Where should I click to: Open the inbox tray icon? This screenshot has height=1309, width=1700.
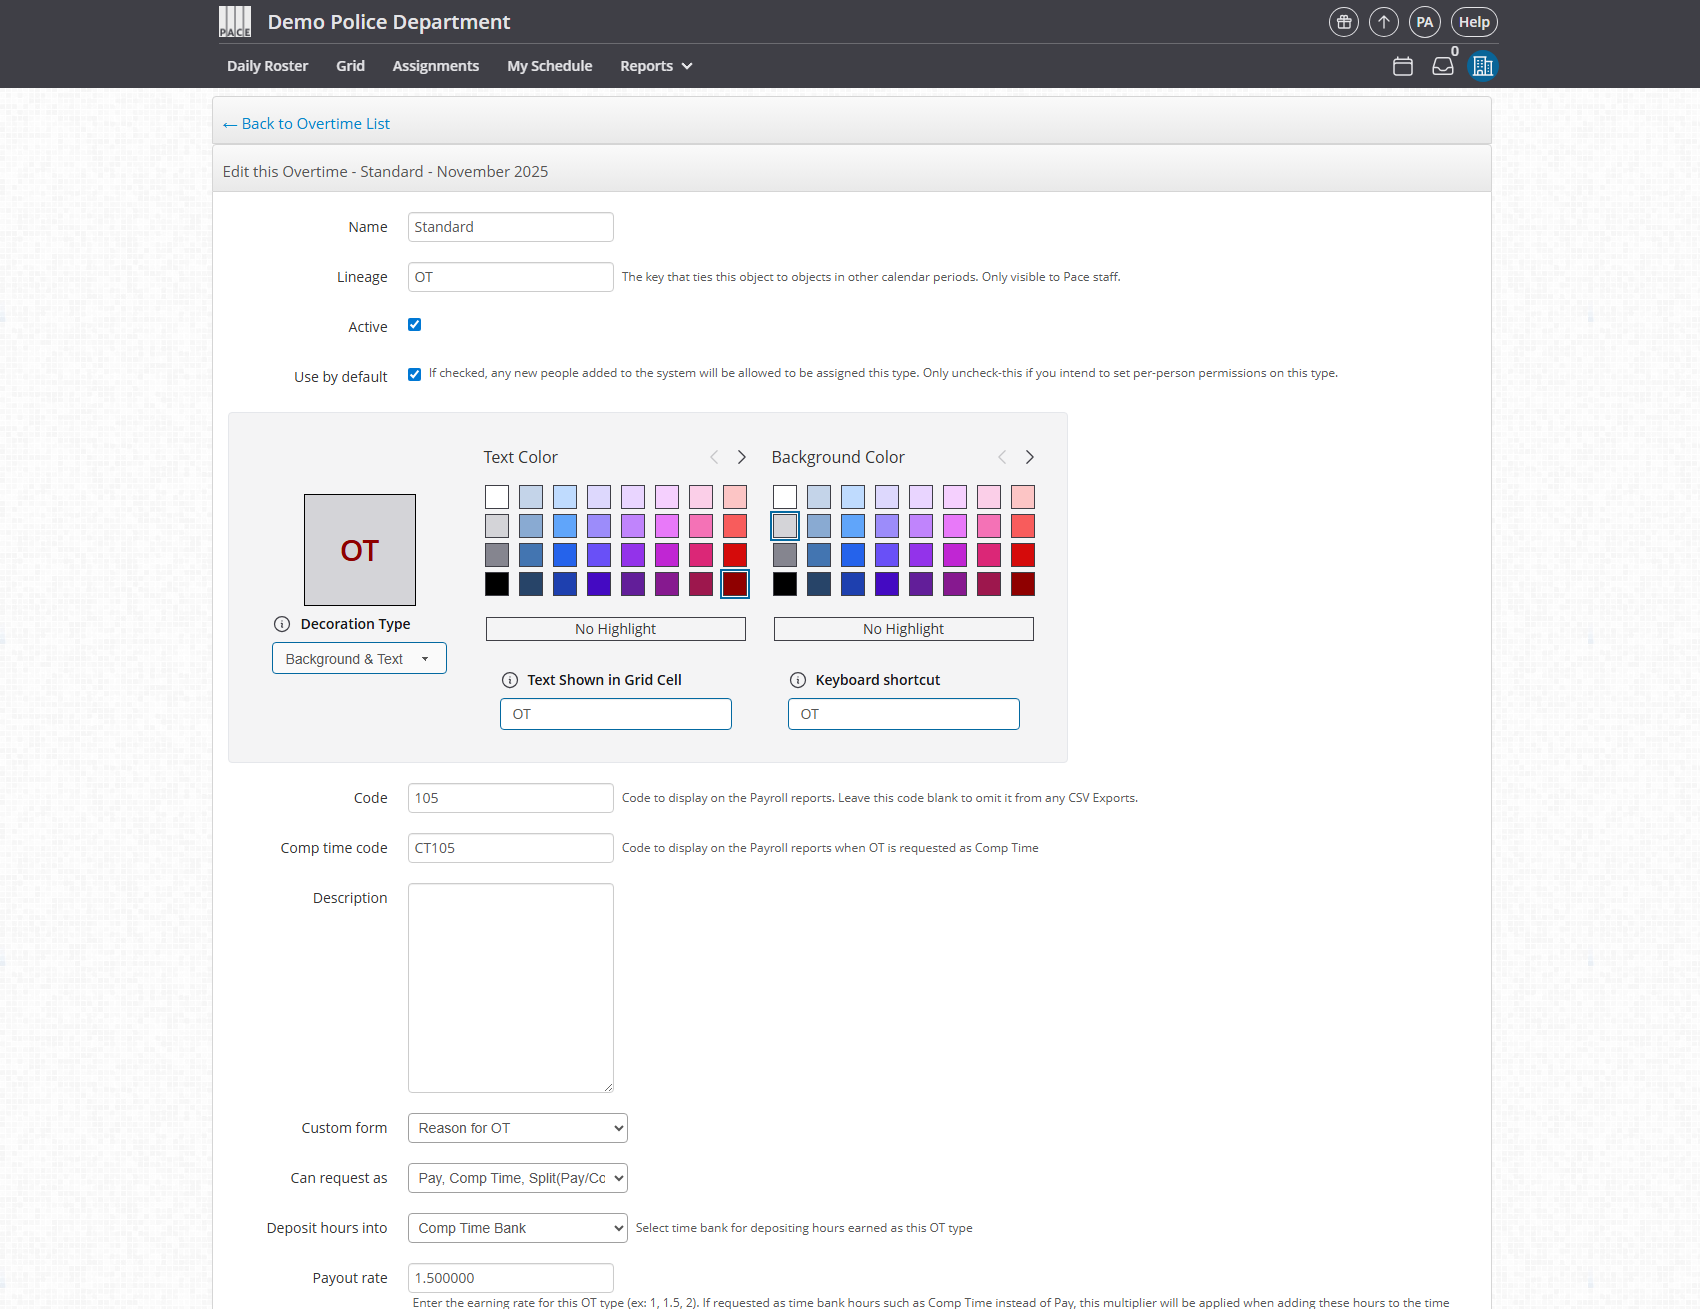click(x=1442, y=66)
